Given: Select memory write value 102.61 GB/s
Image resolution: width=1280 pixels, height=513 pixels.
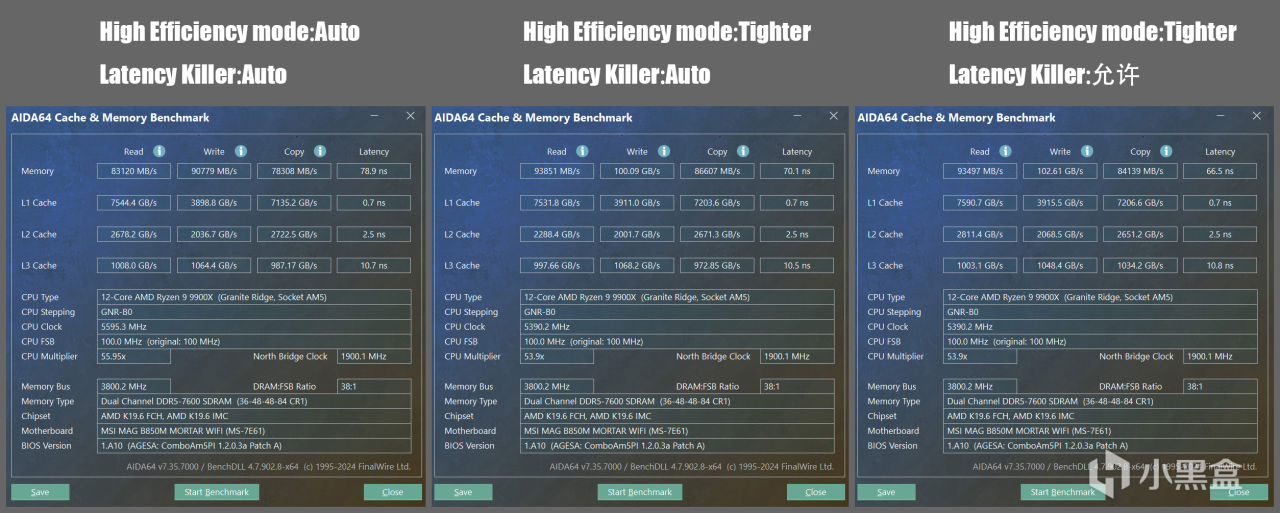Looking at the screenshot, I should click(x=1060, y=171).
